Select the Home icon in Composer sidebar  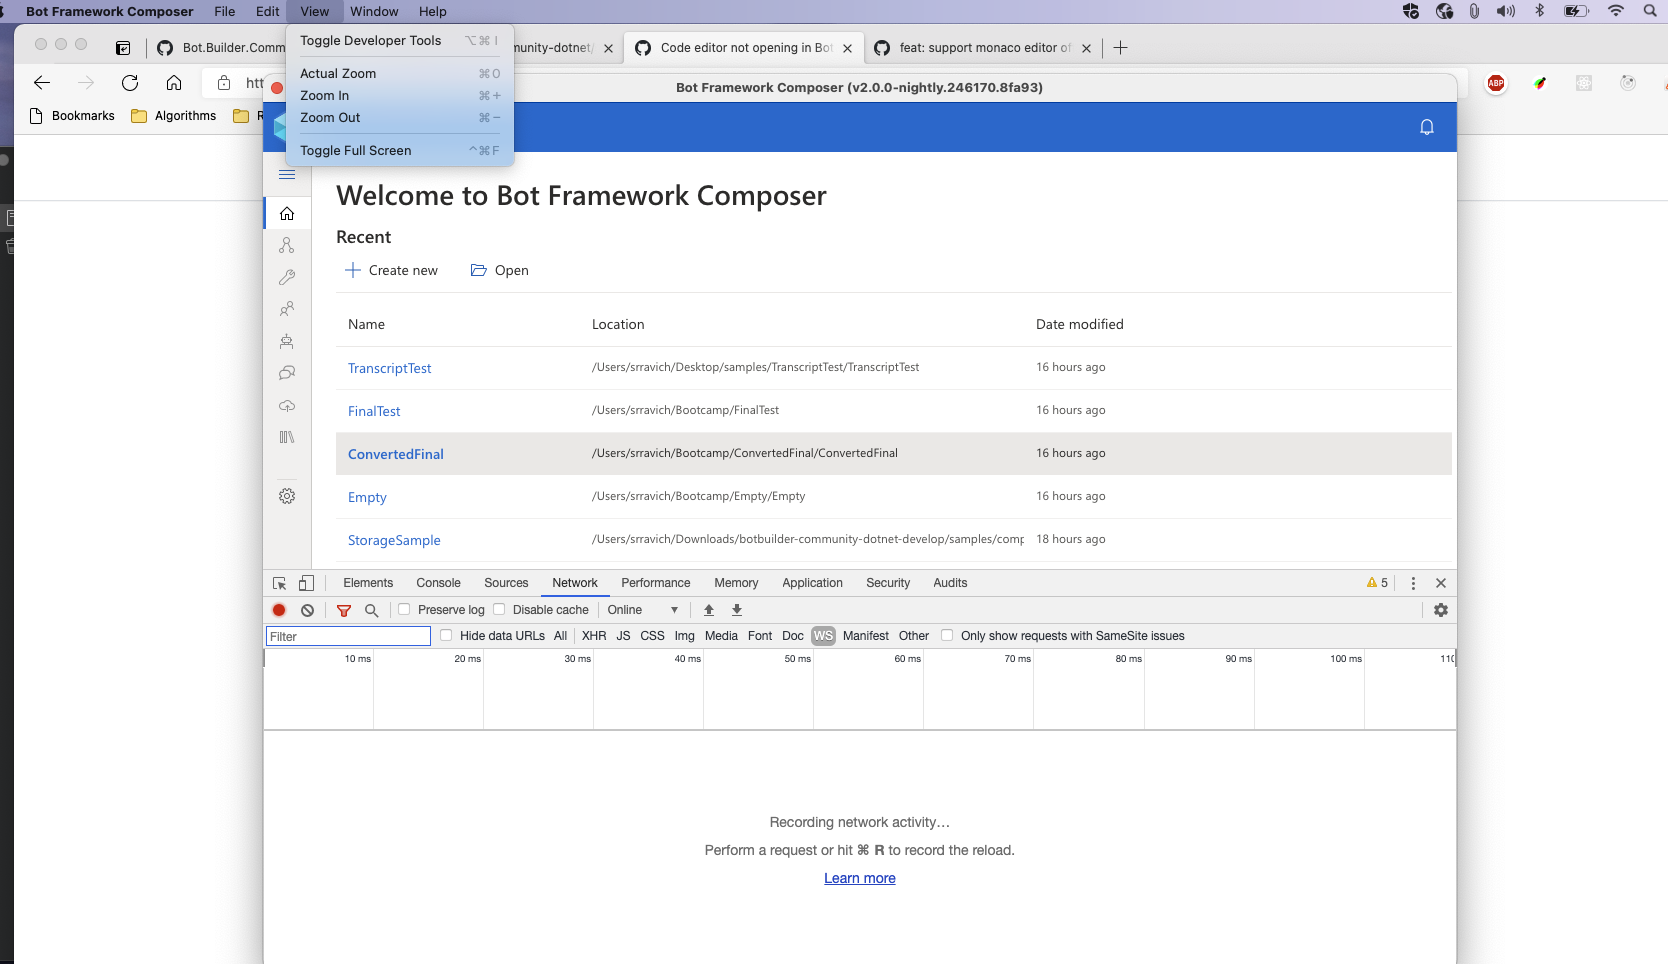click(x=287, y=213)
